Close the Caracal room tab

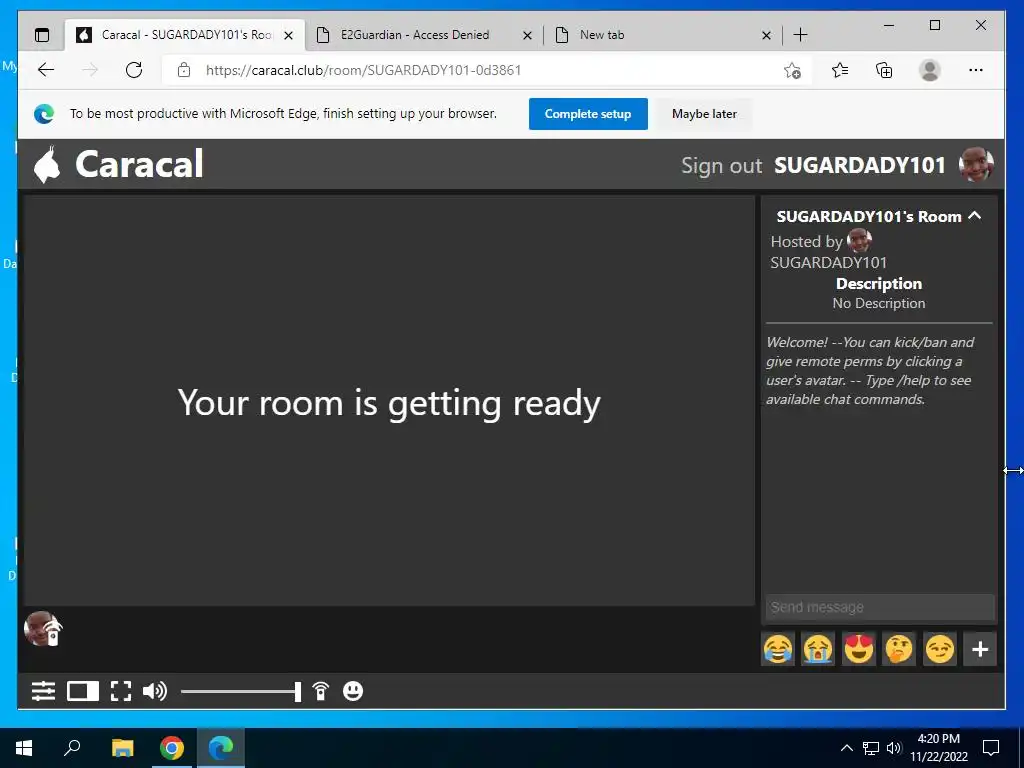(x=289, y=35)
